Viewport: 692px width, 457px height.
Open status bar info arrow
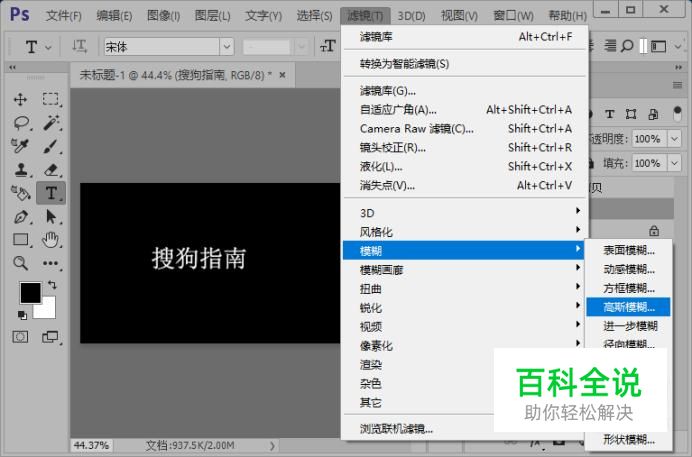pyautogui.click(x=272, y=446)
